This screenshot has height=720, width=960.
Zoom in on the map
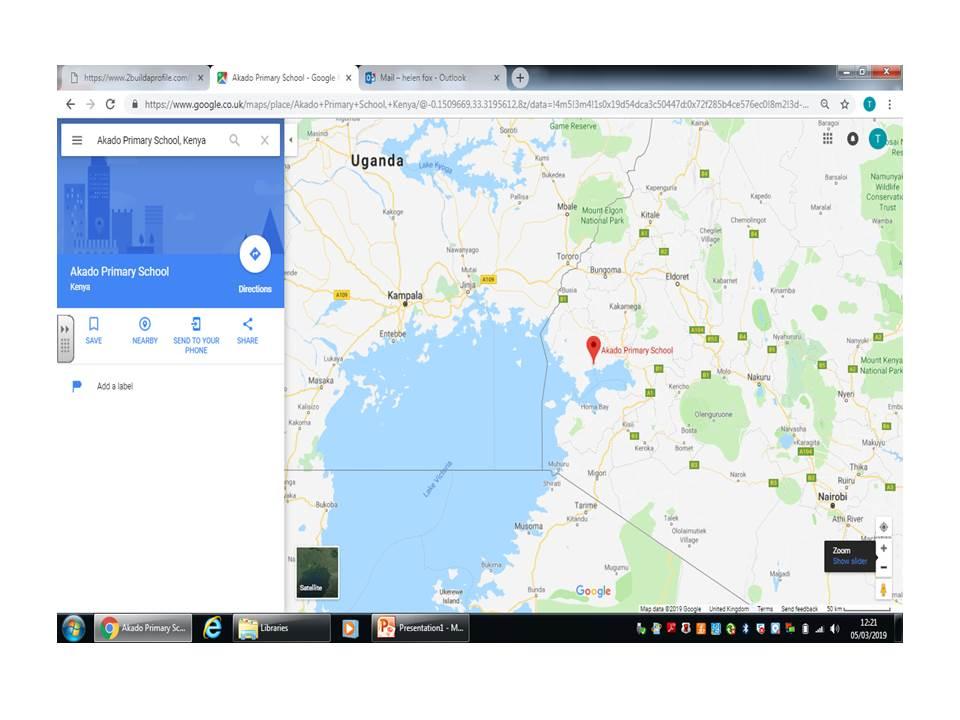883,548
